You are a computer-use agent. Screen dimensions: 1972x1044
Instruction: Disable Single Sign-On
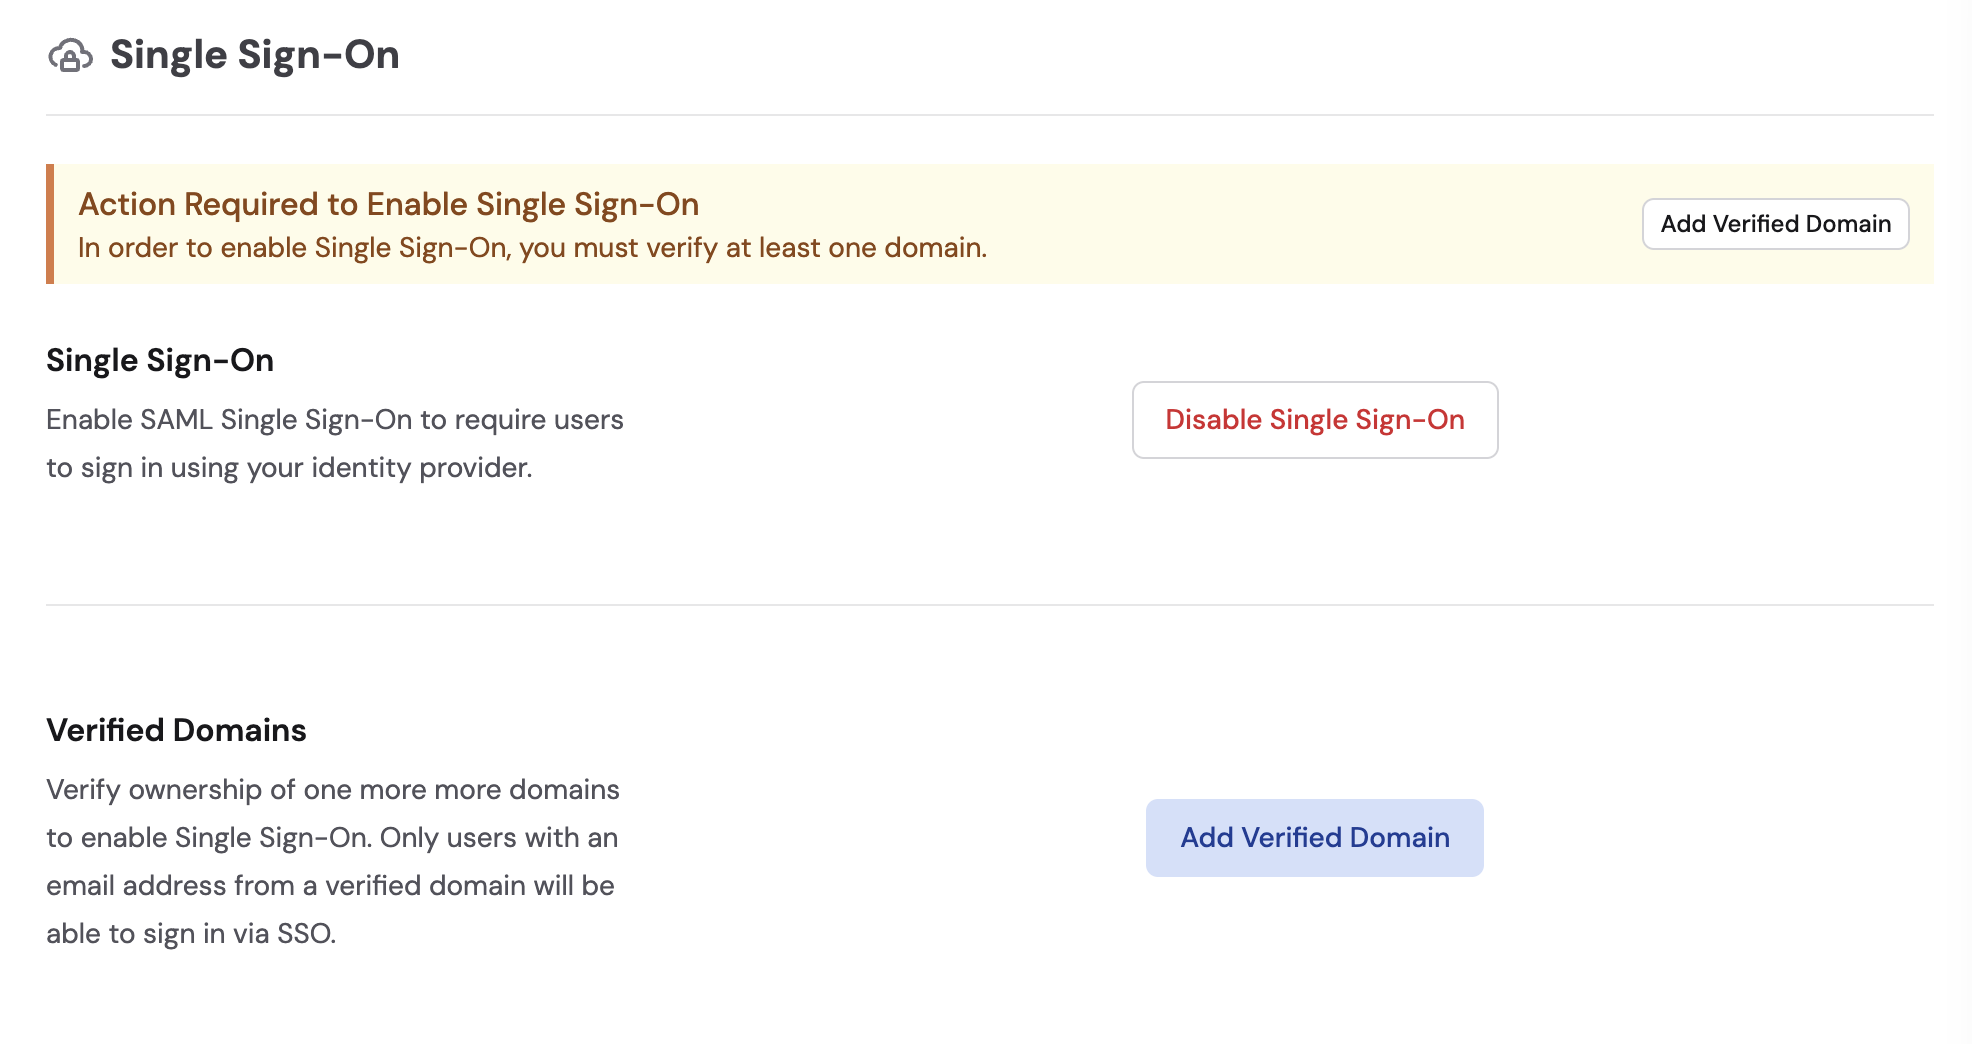pos(1314,420)
